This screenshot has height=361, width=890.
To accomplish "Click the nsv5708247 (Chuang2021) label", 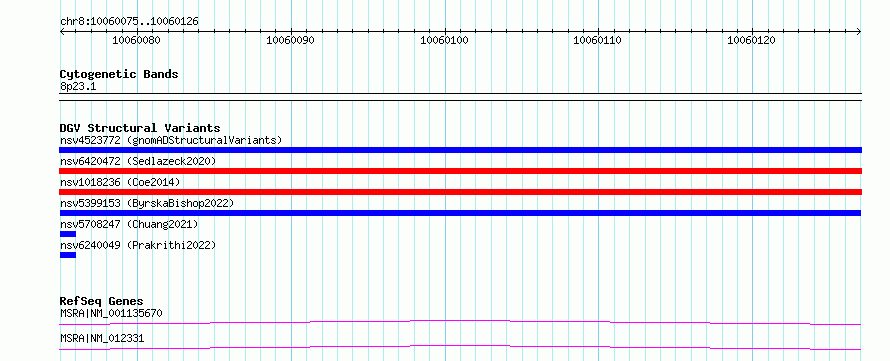I will pos(129,224).
